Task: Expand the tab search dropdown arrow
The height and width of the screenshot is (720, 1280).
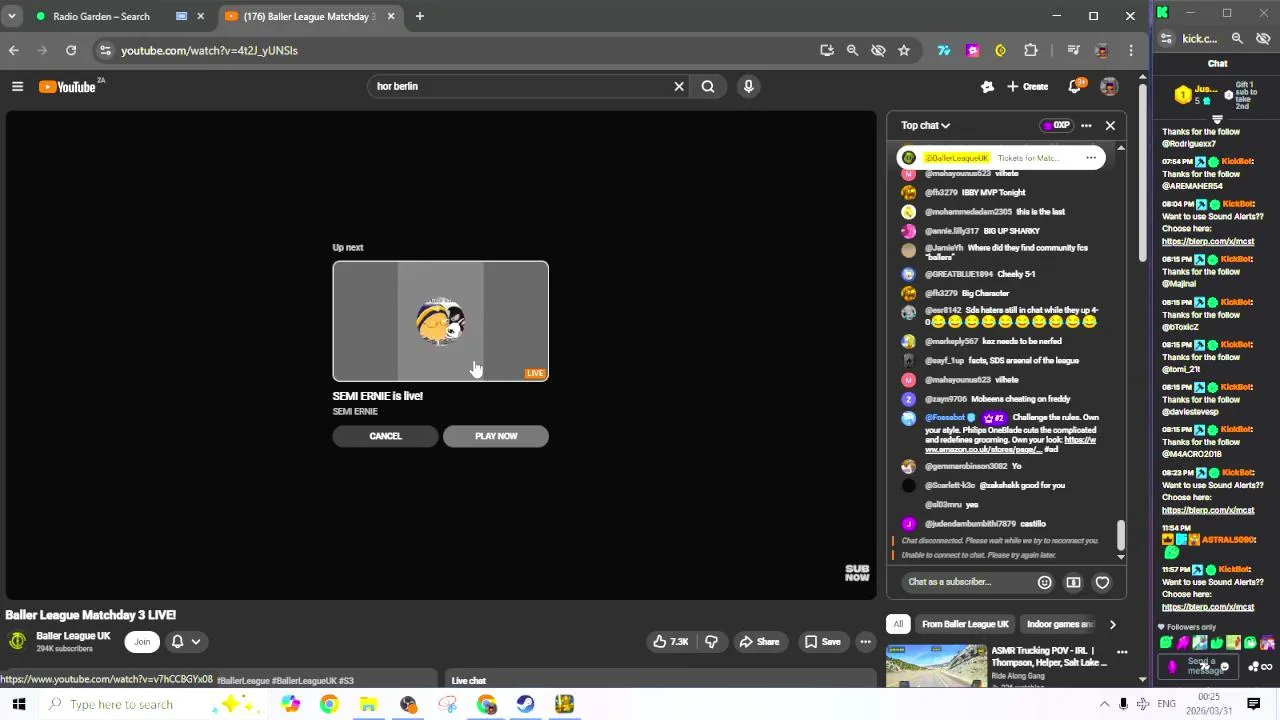Action: point(11,16)
